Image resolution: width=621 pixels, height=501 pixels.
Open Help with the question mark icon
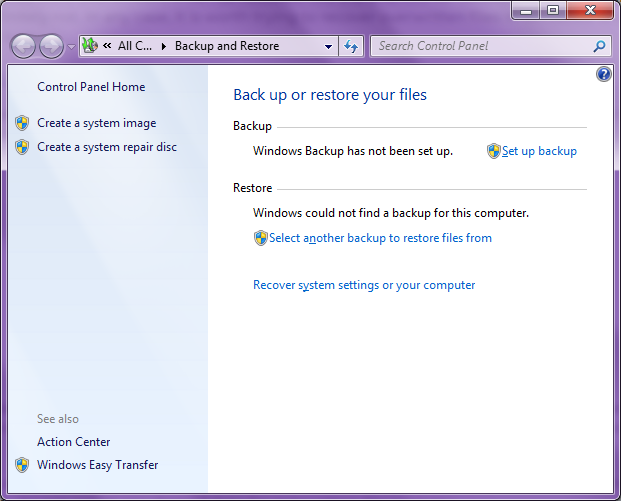604,74
